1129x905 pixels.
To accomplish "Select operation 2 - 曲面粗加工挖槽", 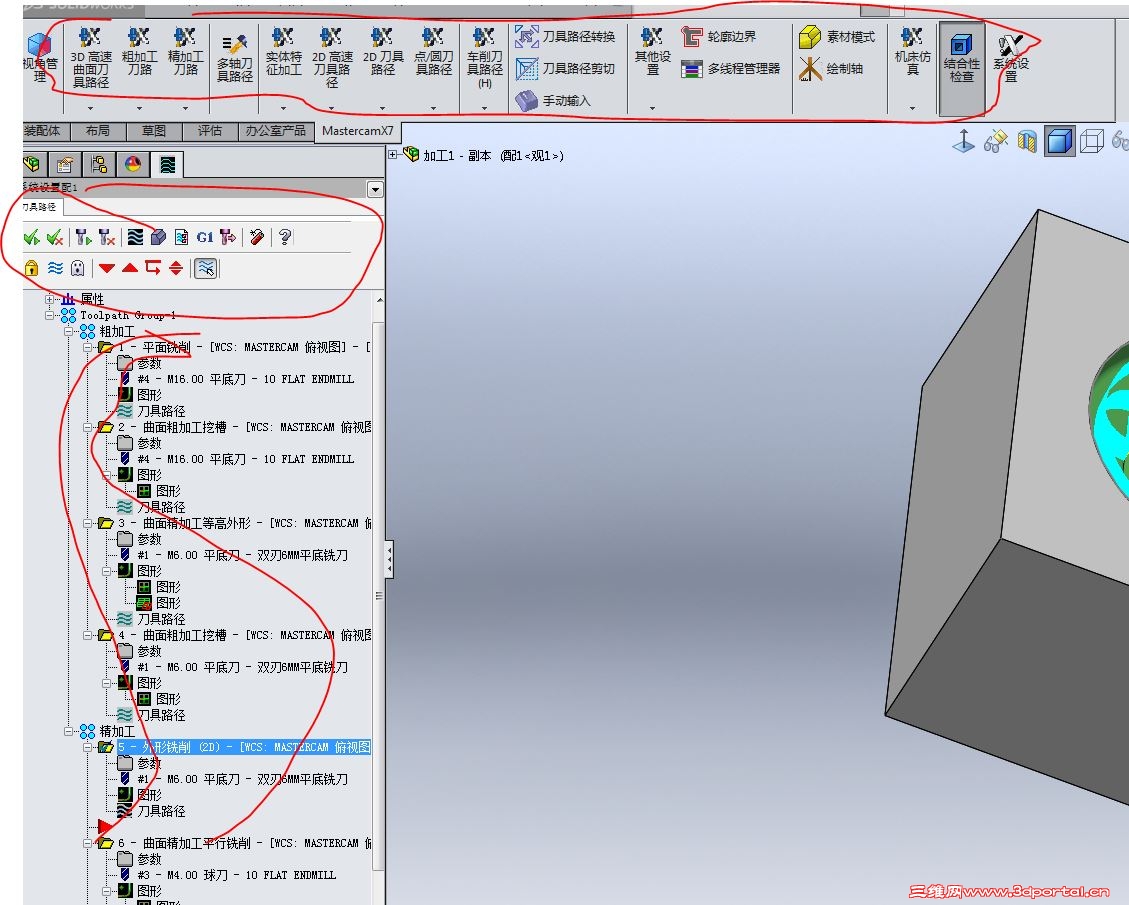I will click(245, 427).
